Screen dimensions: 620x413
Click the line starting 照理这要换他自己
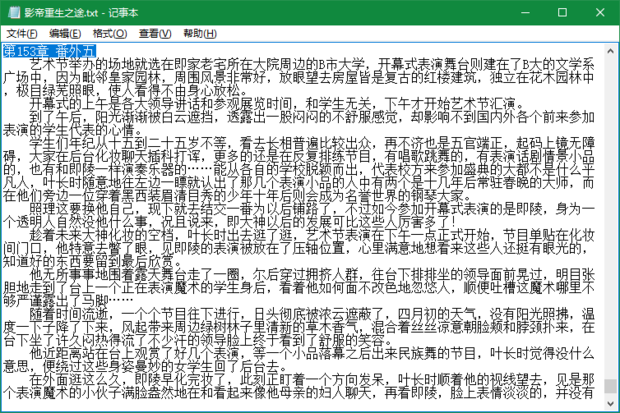coord(312,208)
